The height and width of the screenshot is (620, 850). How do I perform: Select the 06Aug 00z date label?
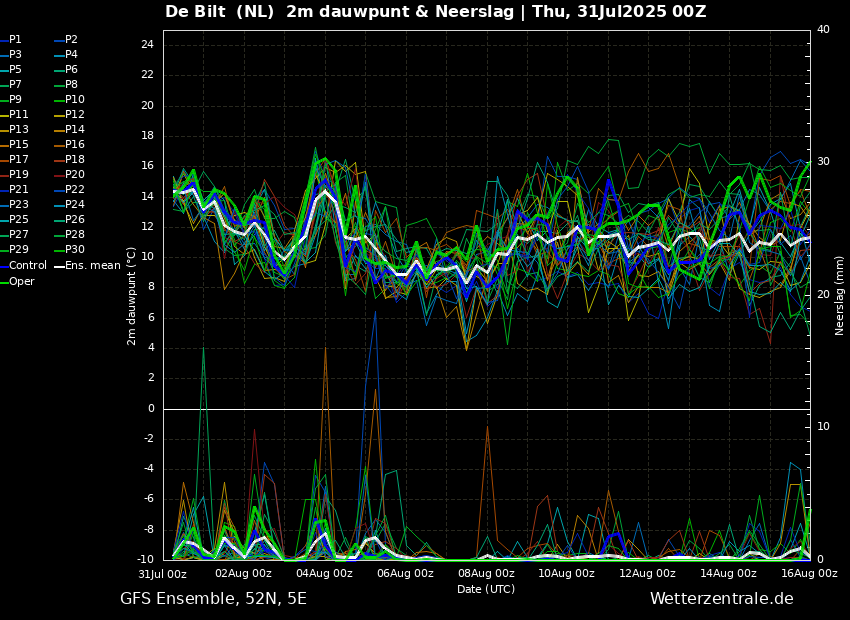coord(405,573)
